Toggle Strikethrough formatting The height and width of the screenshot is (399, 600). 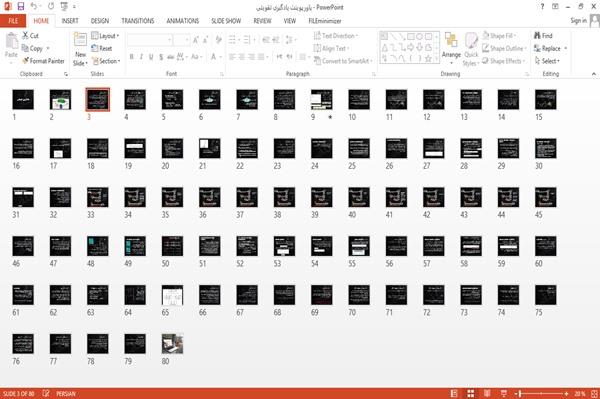coord(171,57)
